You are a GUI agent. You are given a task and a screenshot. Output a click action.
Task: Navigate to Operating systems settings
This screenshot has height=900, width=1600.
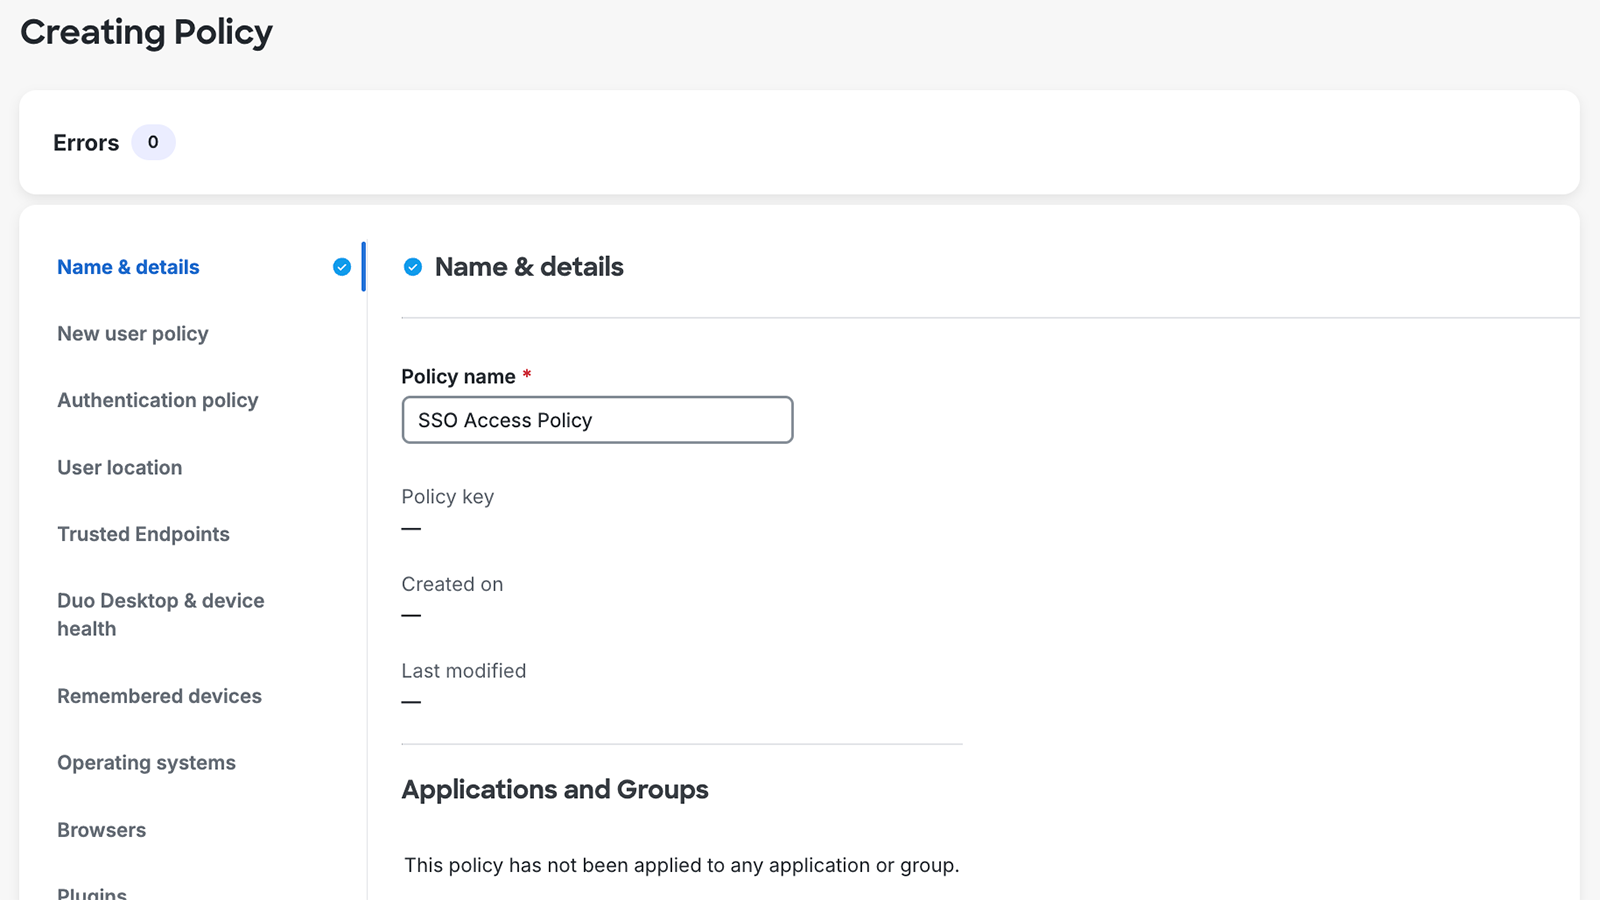pos(146,762)
